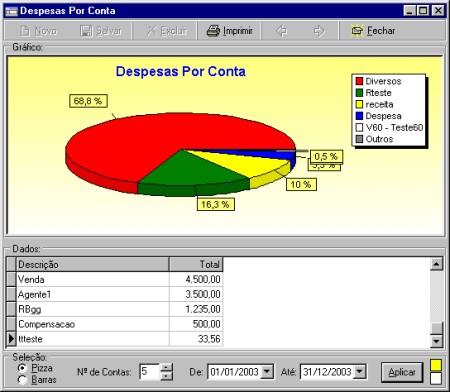Click the Diversos legend entry

click(379, 81)
